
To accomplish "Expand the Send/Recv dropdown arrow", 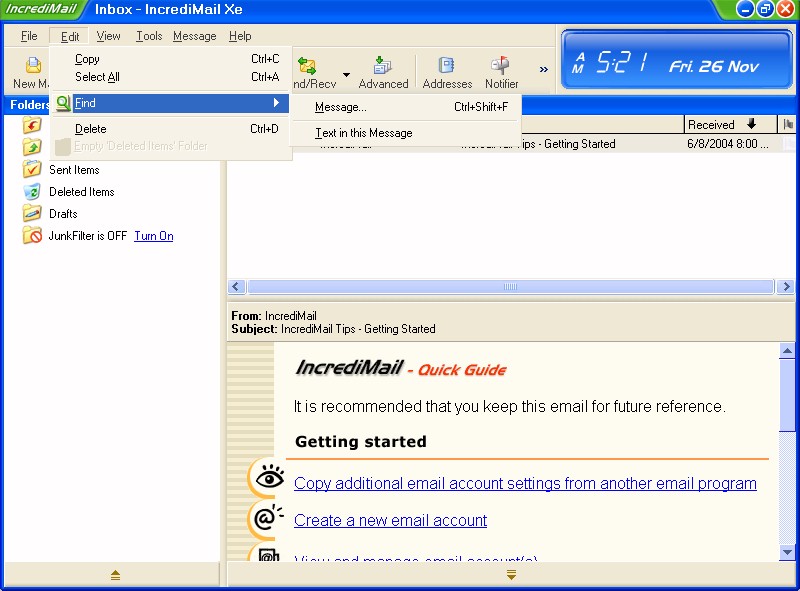I will (346, 74).
